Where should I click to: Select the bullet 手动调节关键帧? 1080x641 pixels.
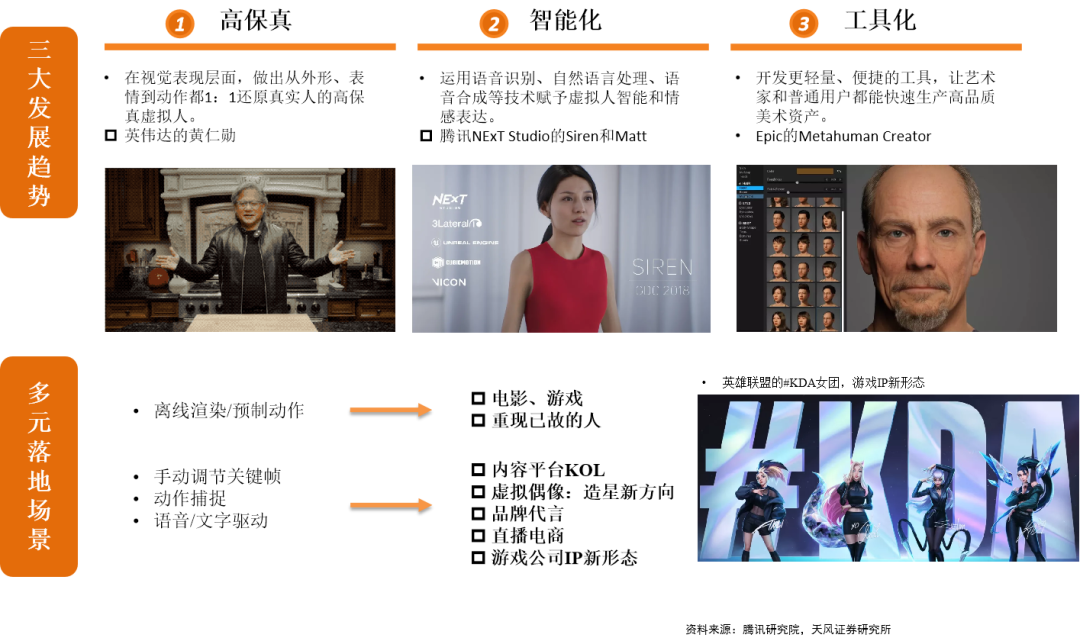coord(218,476)
